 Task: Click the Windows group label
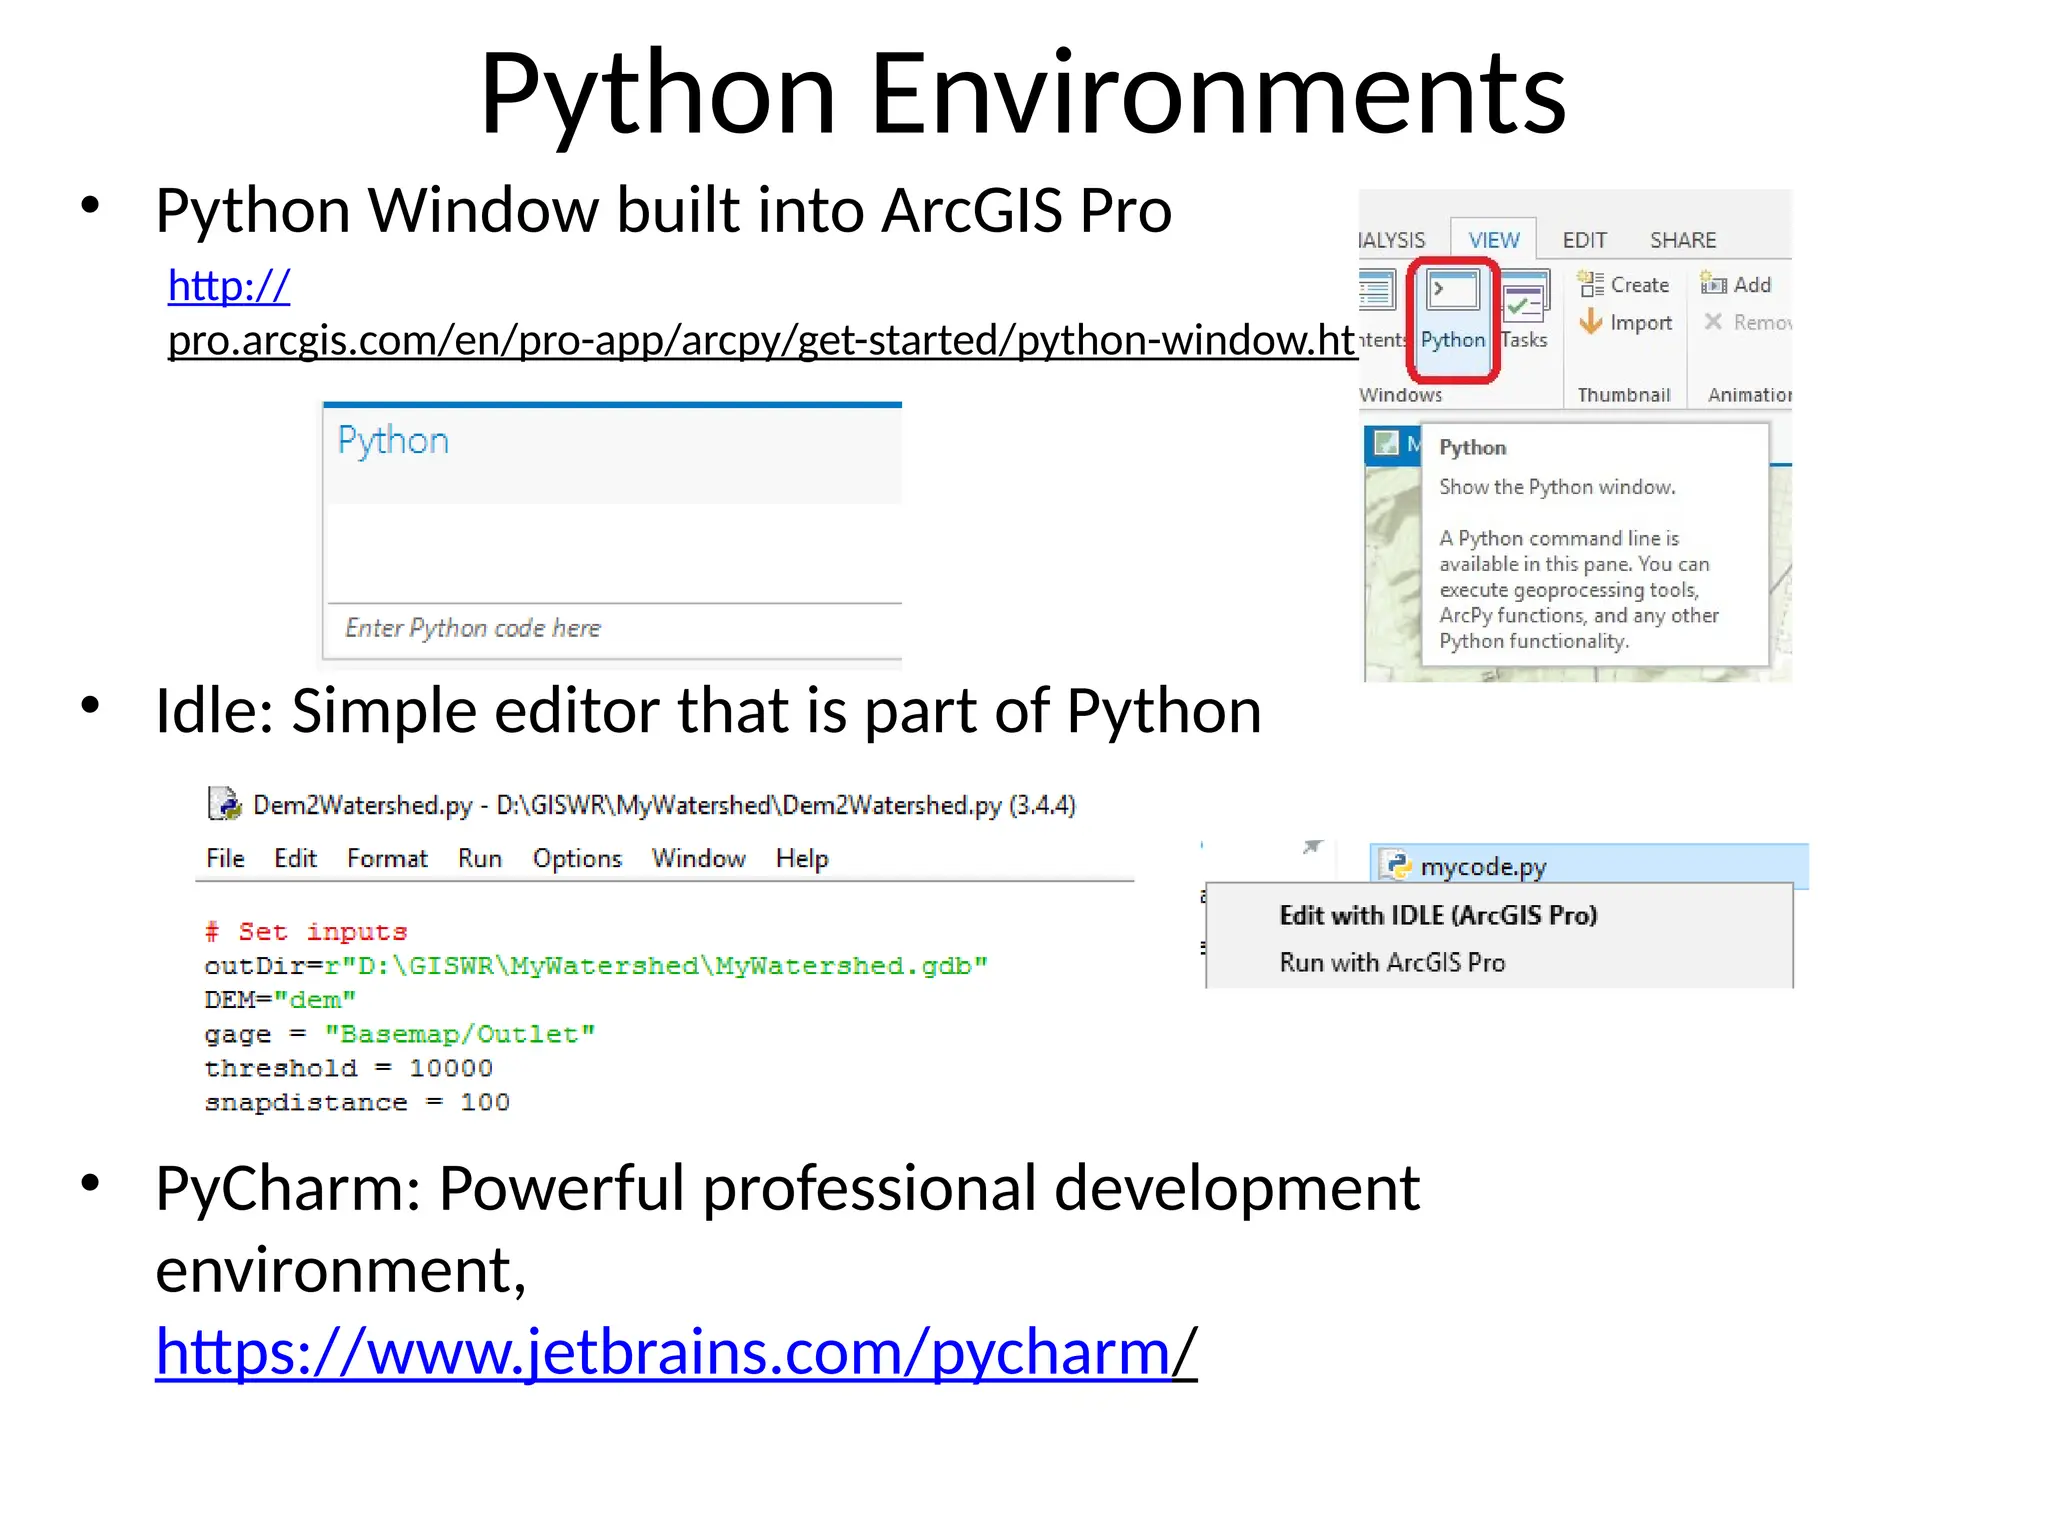point(1400,395)
